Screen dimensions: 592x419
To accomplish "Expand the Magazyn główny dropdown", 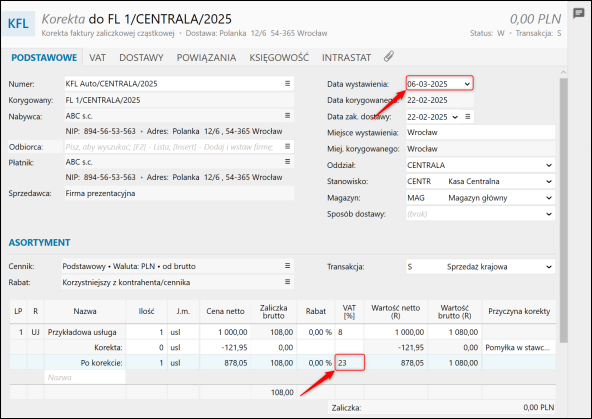I will (x=549, y=198).
